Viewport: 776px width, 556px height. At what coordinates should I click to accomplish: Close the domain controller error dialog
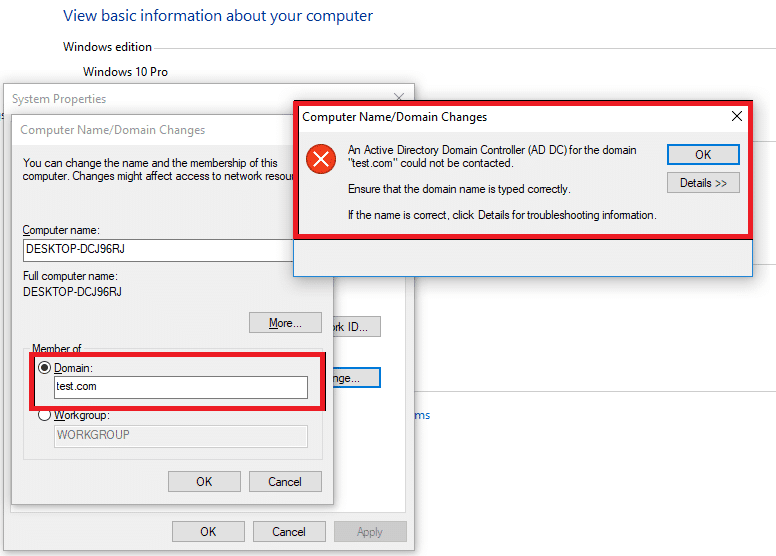click(x=736, y=116)
